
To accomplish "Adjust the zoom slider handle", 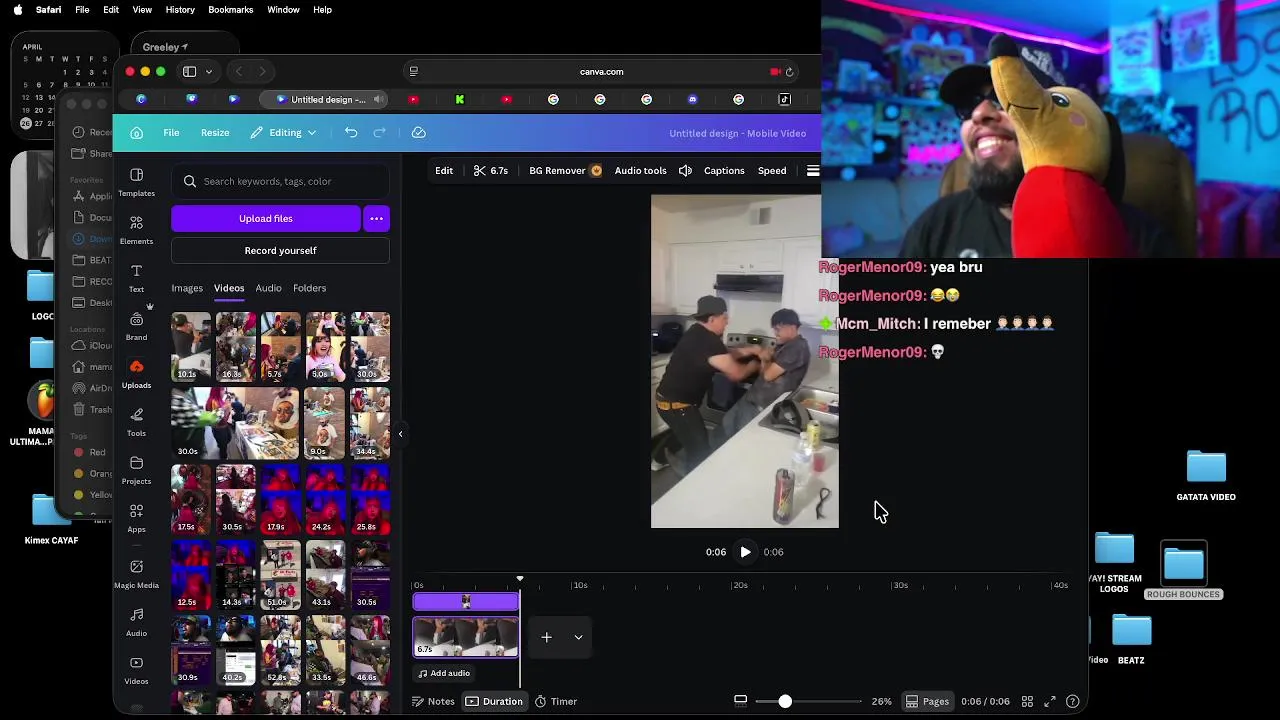I will tap(785, 702).
